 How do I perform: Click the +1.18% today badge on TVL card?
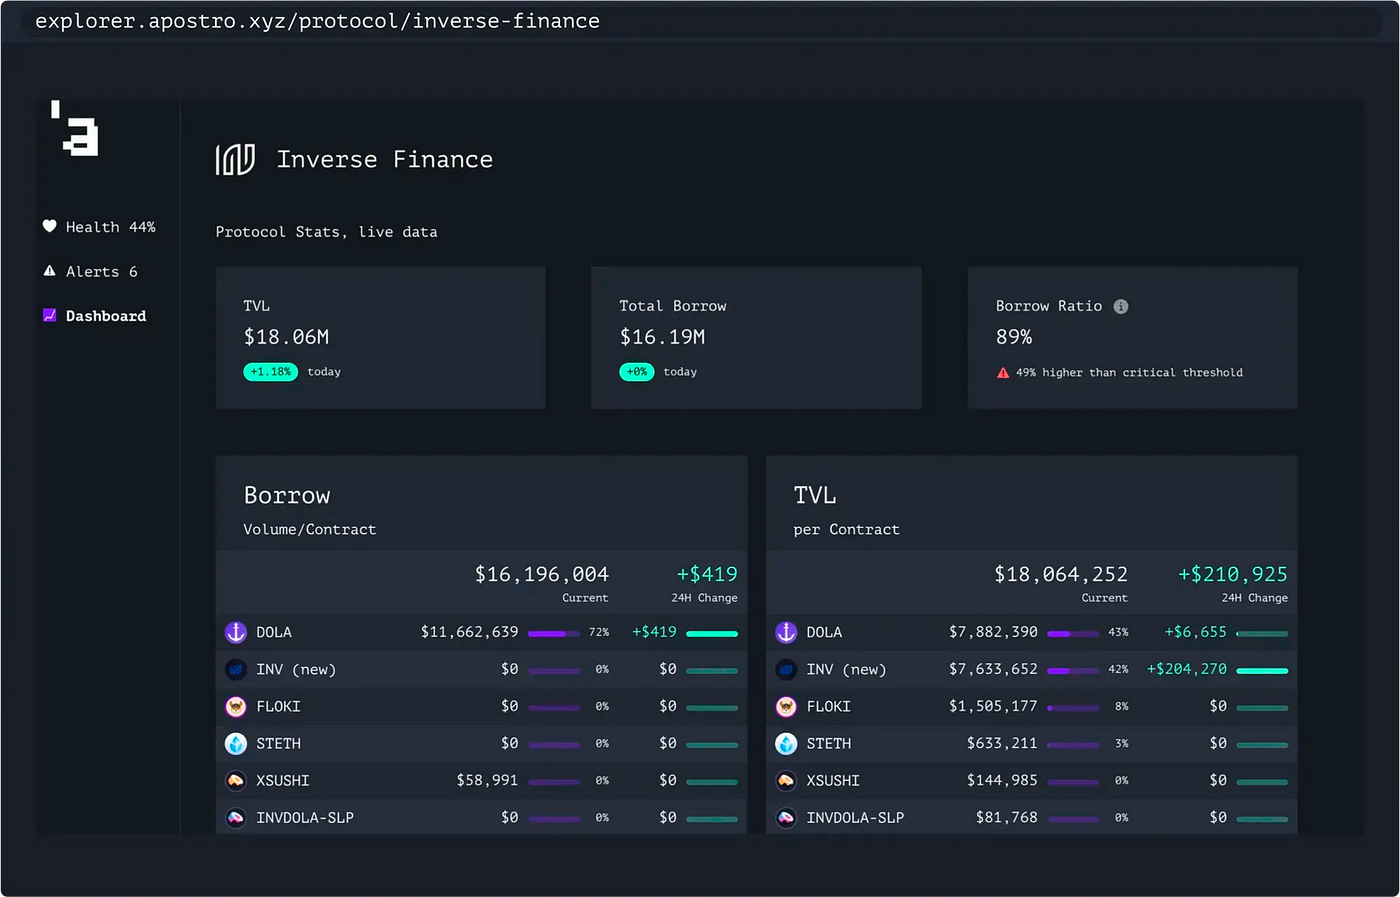[270, 371]
